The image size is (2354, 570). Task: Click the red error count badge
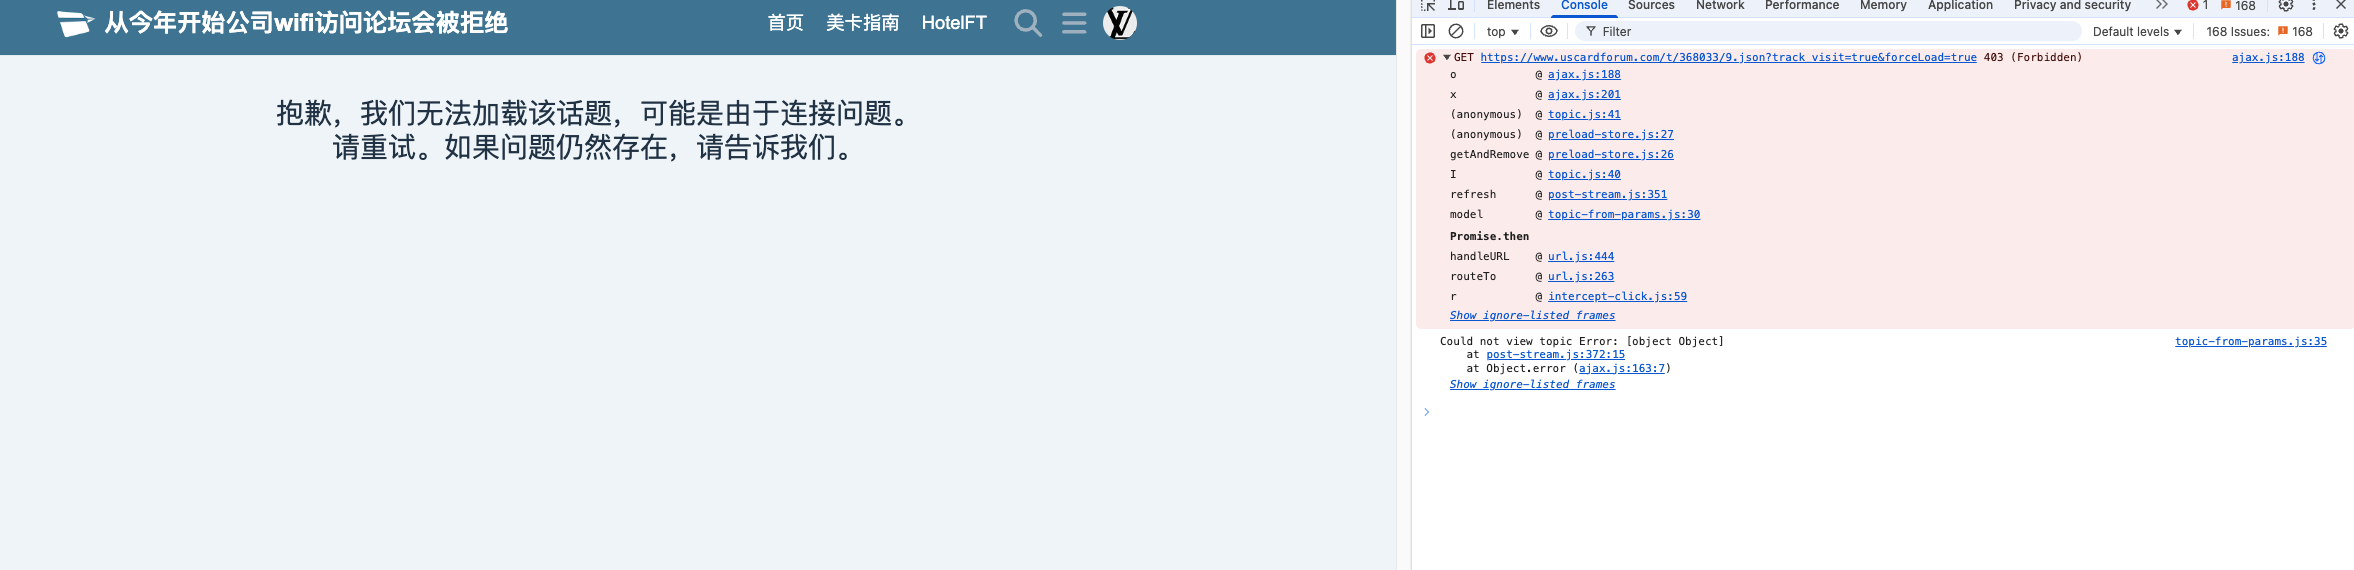(x=2198, y=5)
